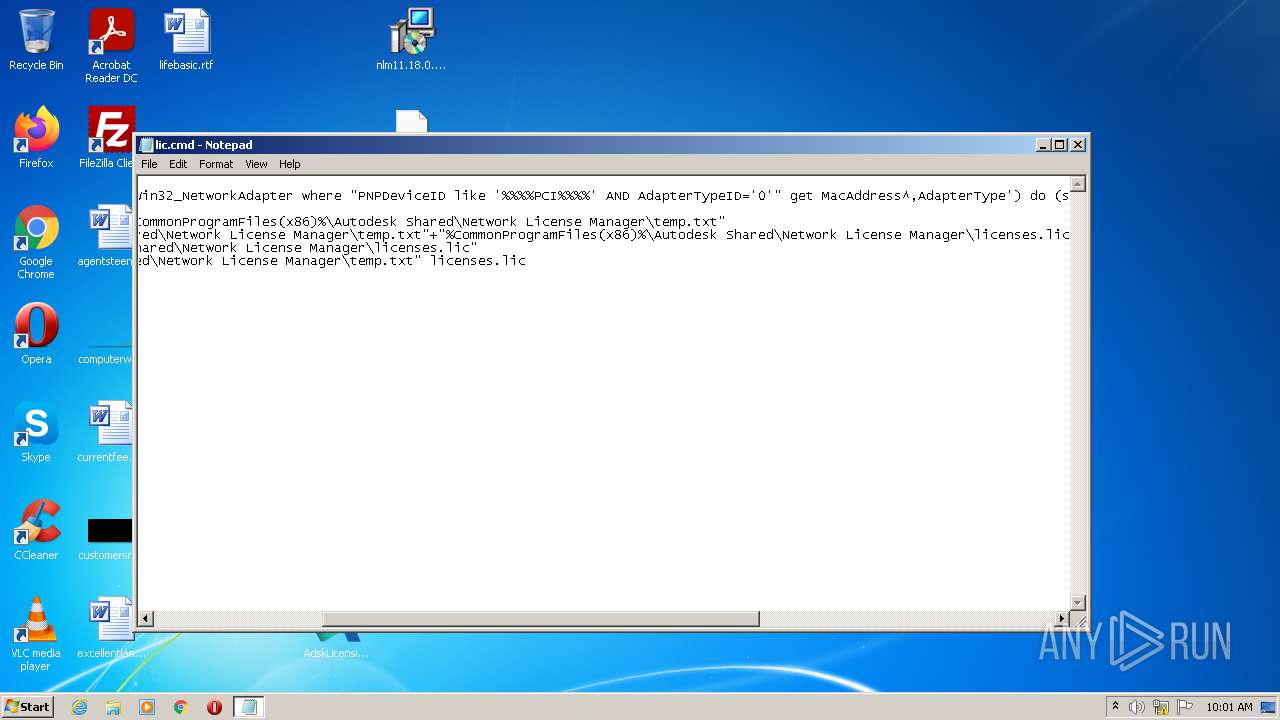The width and height of the screenshot is (1280, 720).
Task: Open the Edit menu in Notepad
Action: (x=178, y=164)
